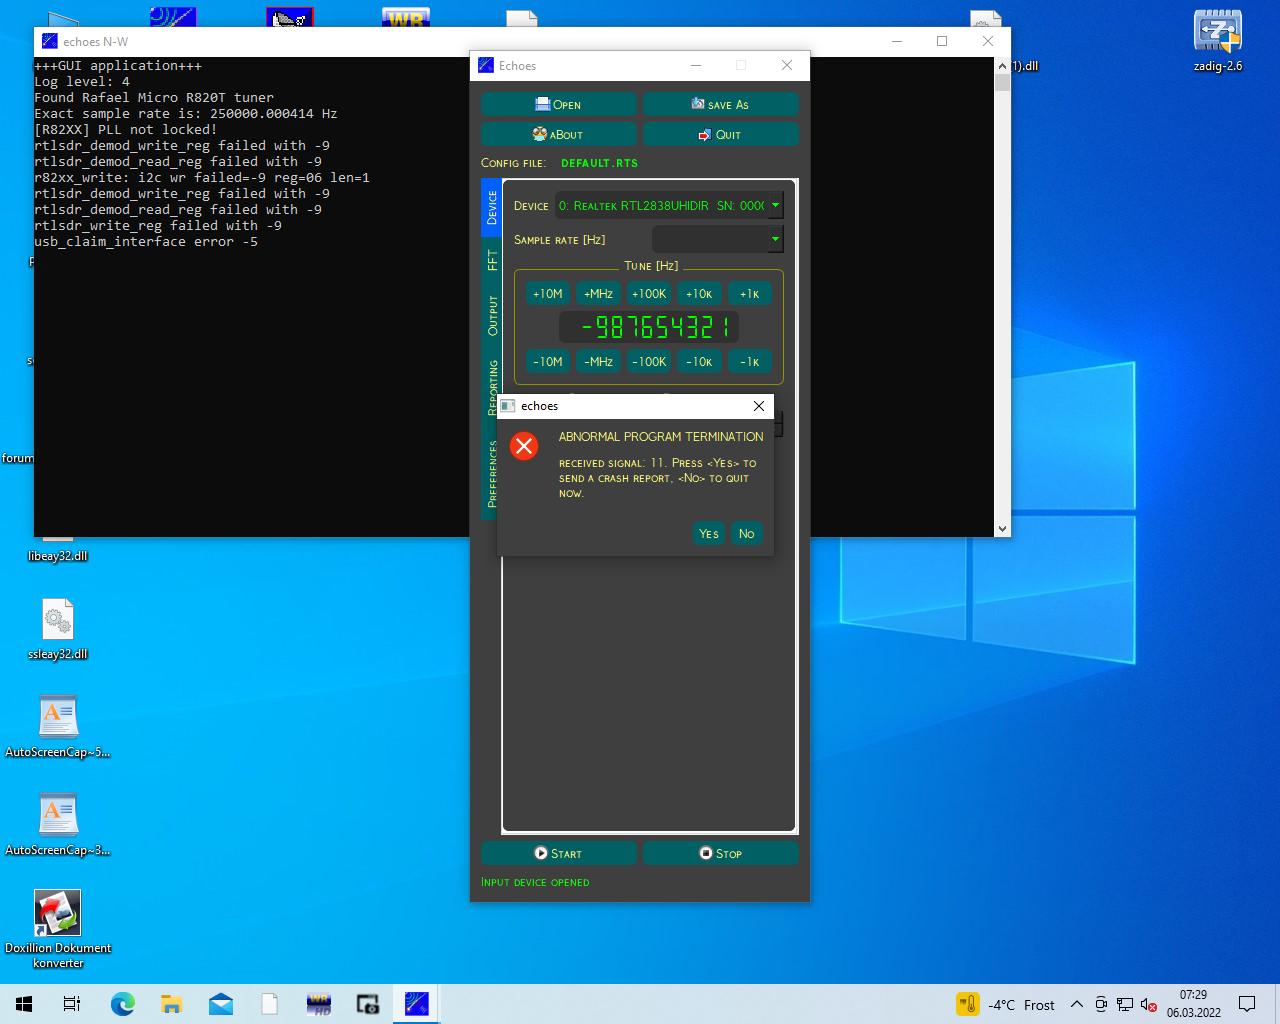Open the notification center

(x=1247, y=1004)
